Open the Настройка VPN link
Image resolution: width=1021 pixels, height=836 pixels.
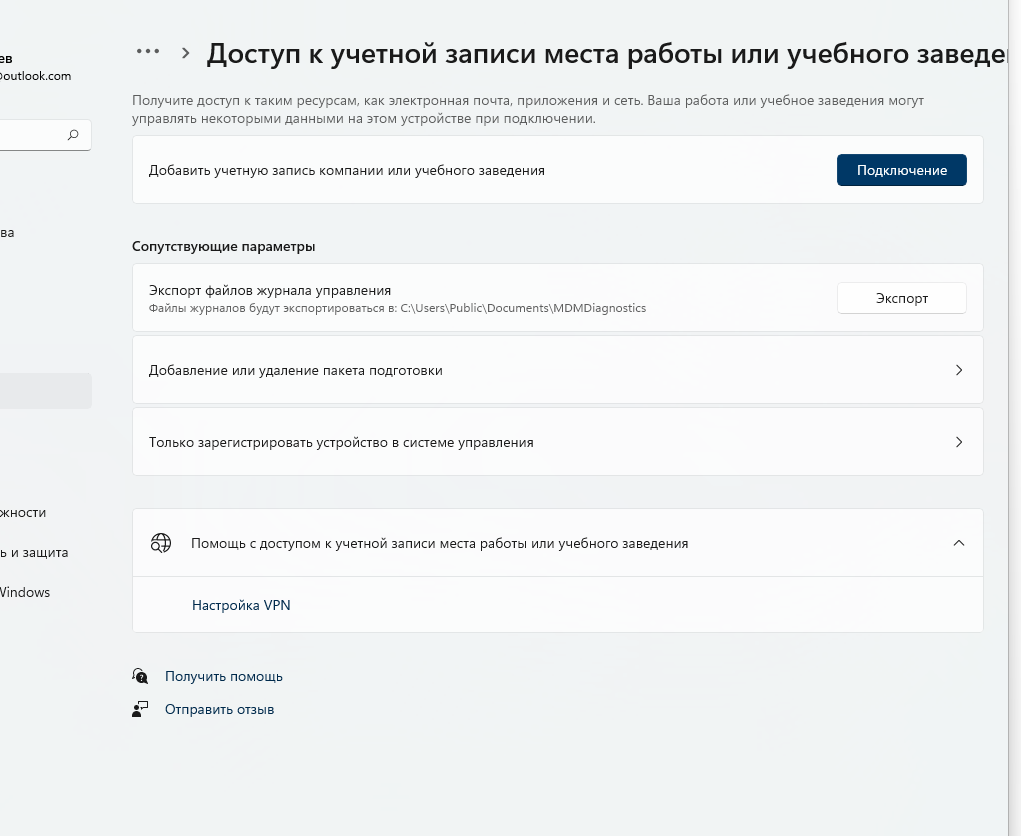pos(241,605)
